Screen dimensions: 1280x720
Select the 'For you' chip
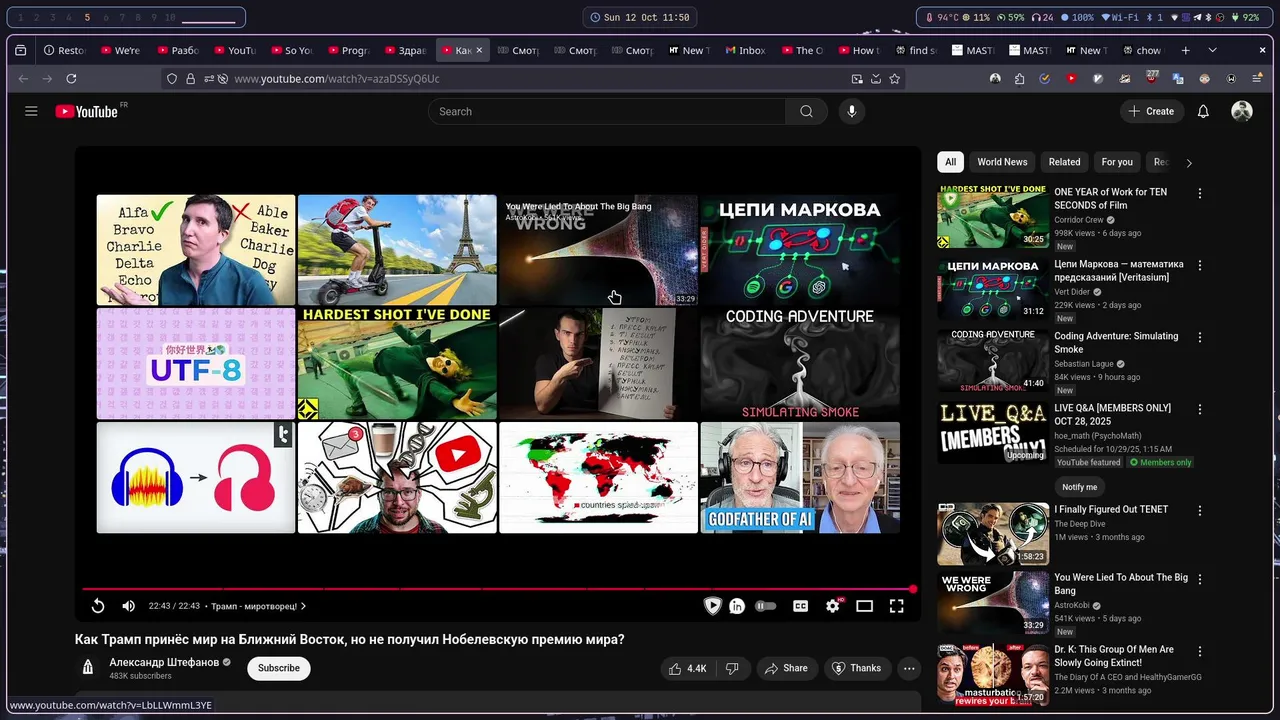pyautogui.click(x=1117, y=162)
